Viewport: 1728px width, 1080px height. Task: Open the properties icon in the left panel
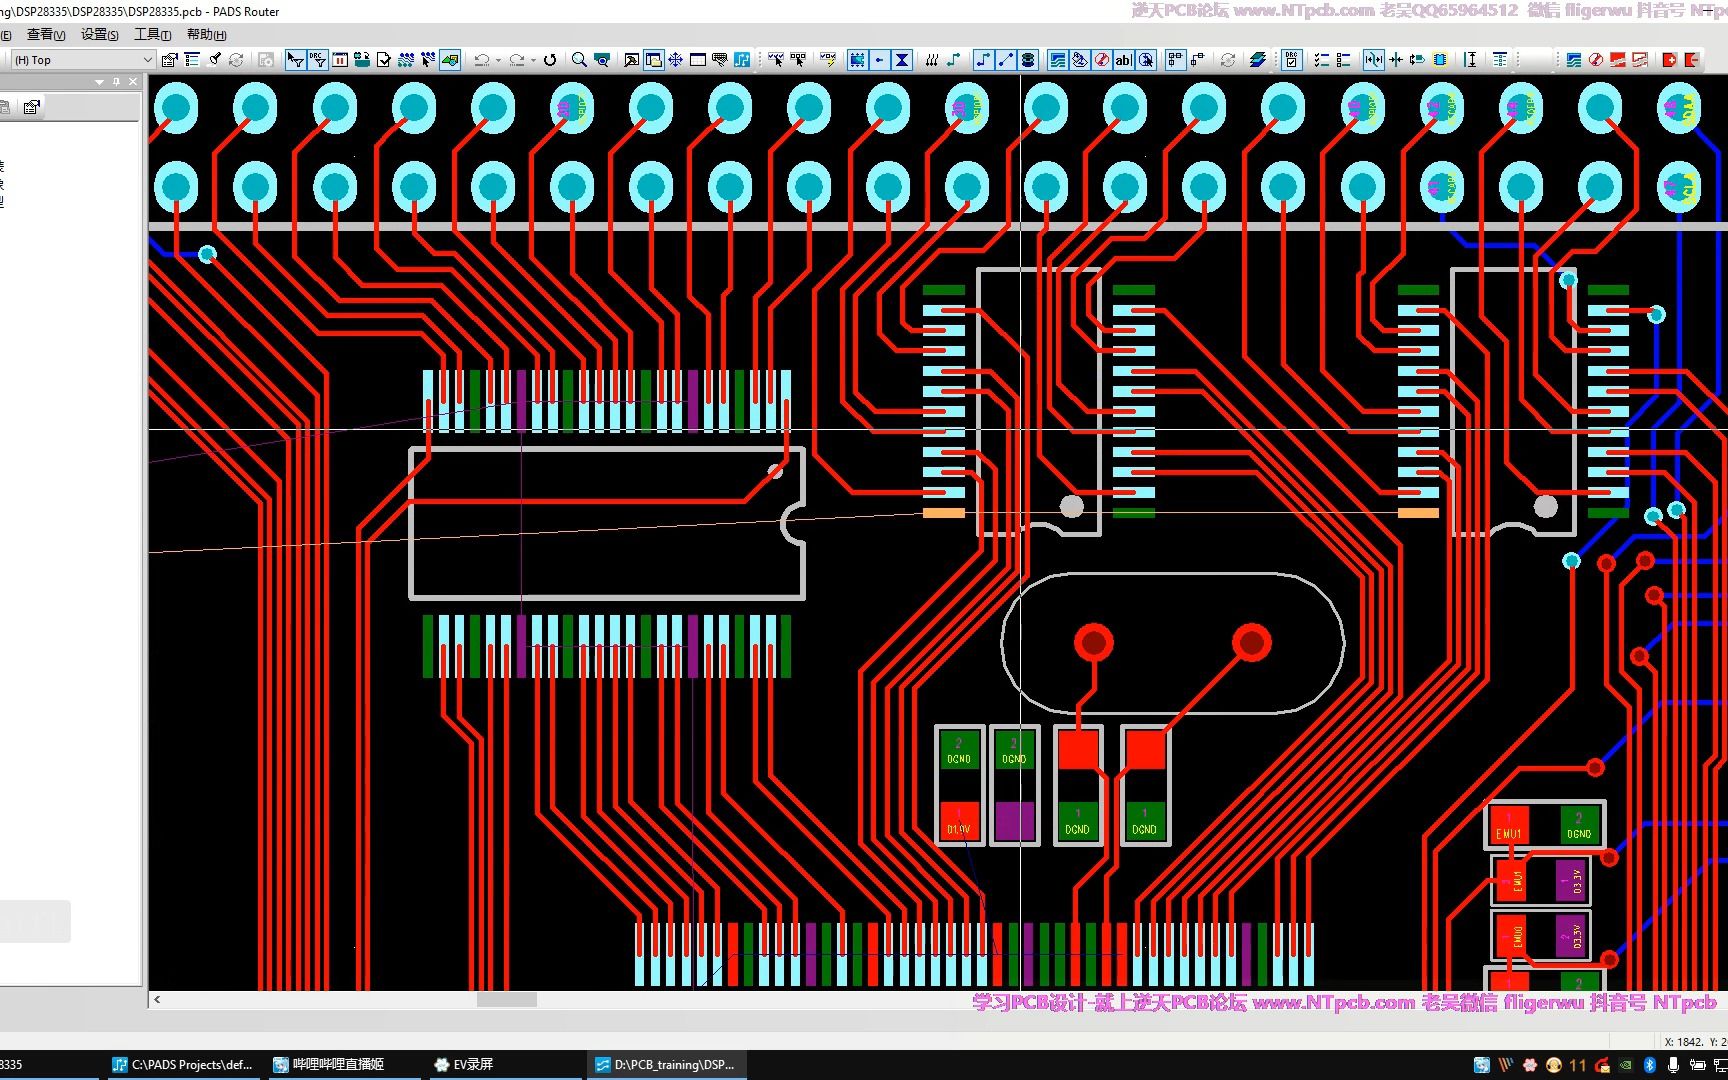click(x=33, y=106)
